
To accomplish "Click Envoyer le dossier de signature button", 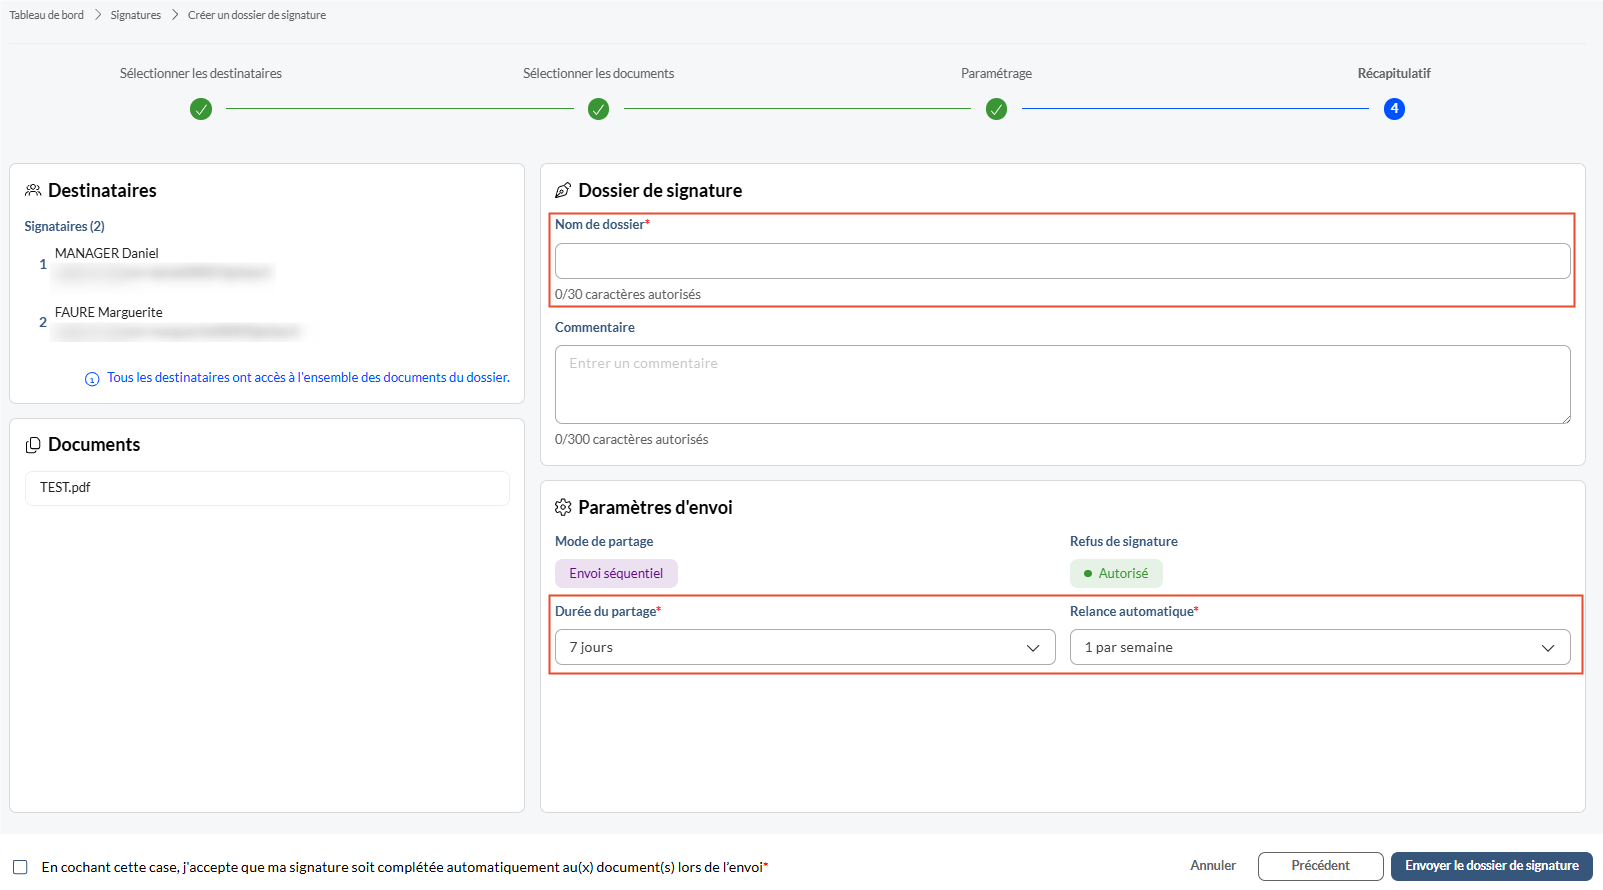I will click(1492, 866).
